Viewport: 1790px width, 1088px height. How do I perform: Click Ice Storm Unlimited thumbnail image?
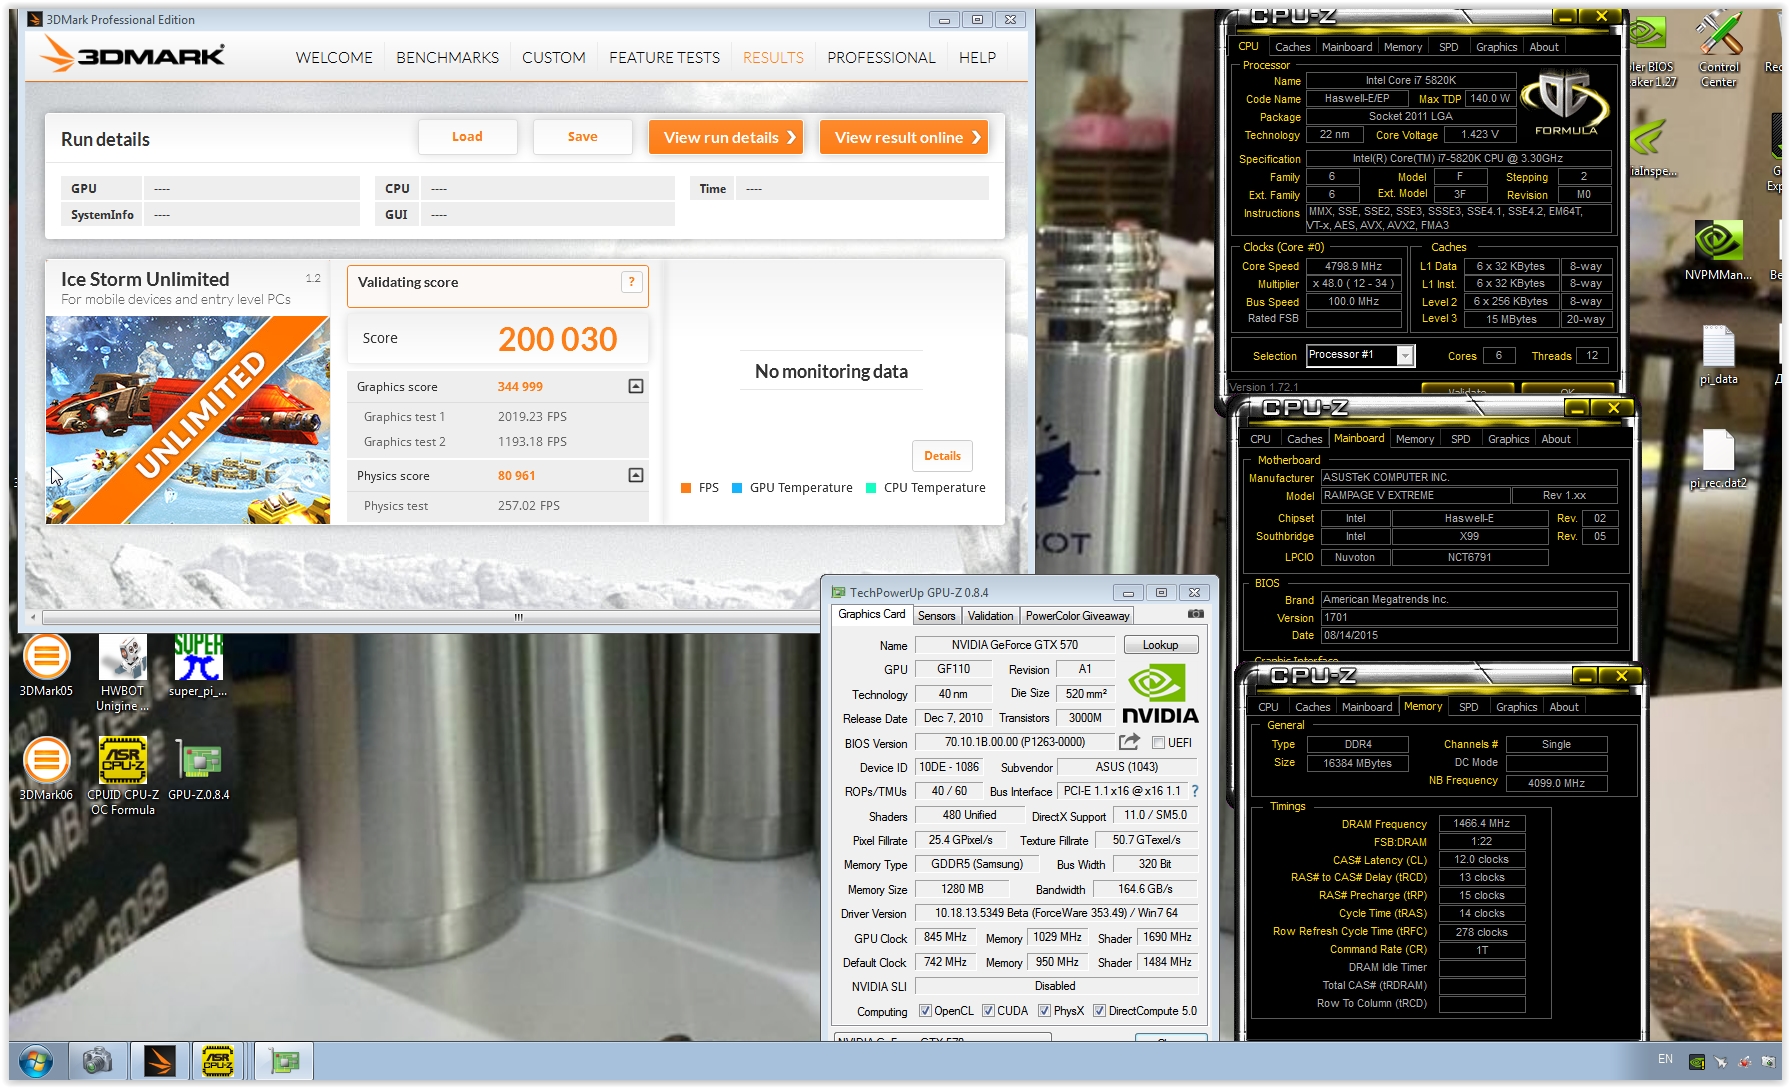[x=188, y=420]
